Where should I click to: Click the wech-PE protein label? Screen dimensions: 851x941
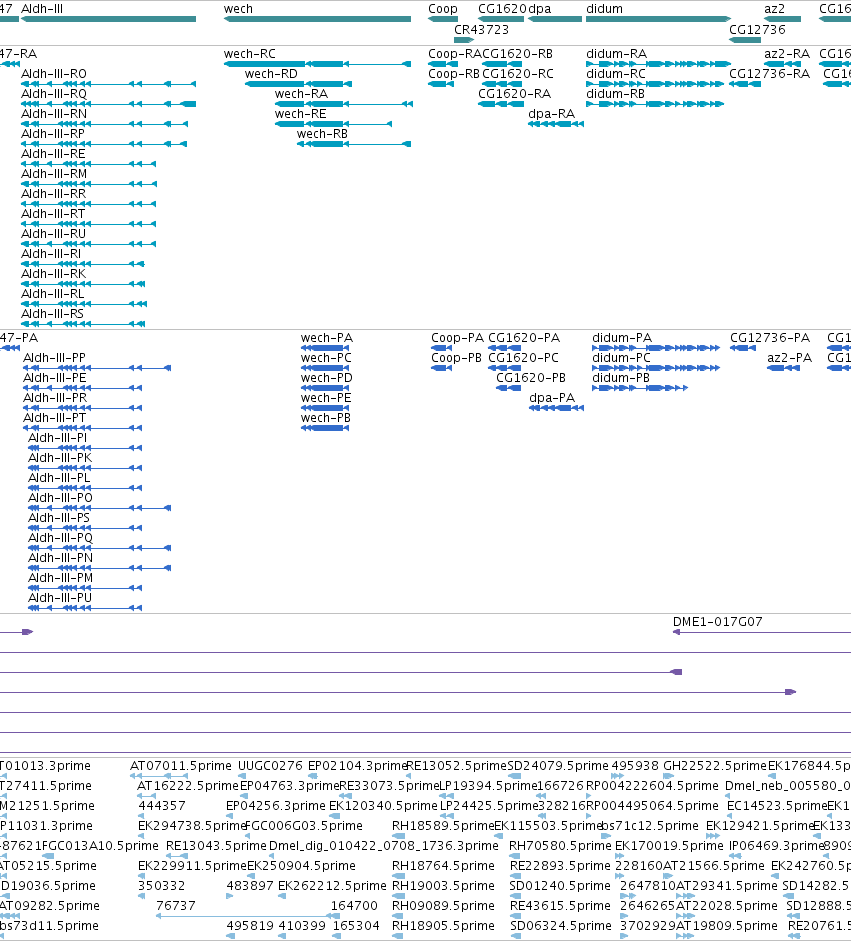pos(326,398)
